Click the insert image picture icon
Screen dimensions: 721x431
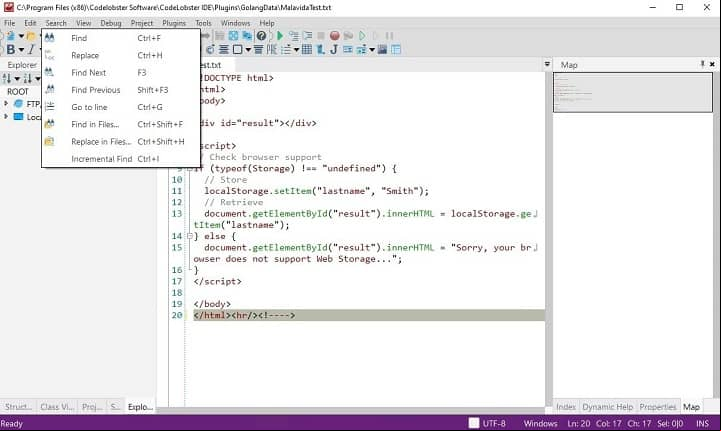coord(382,49)
